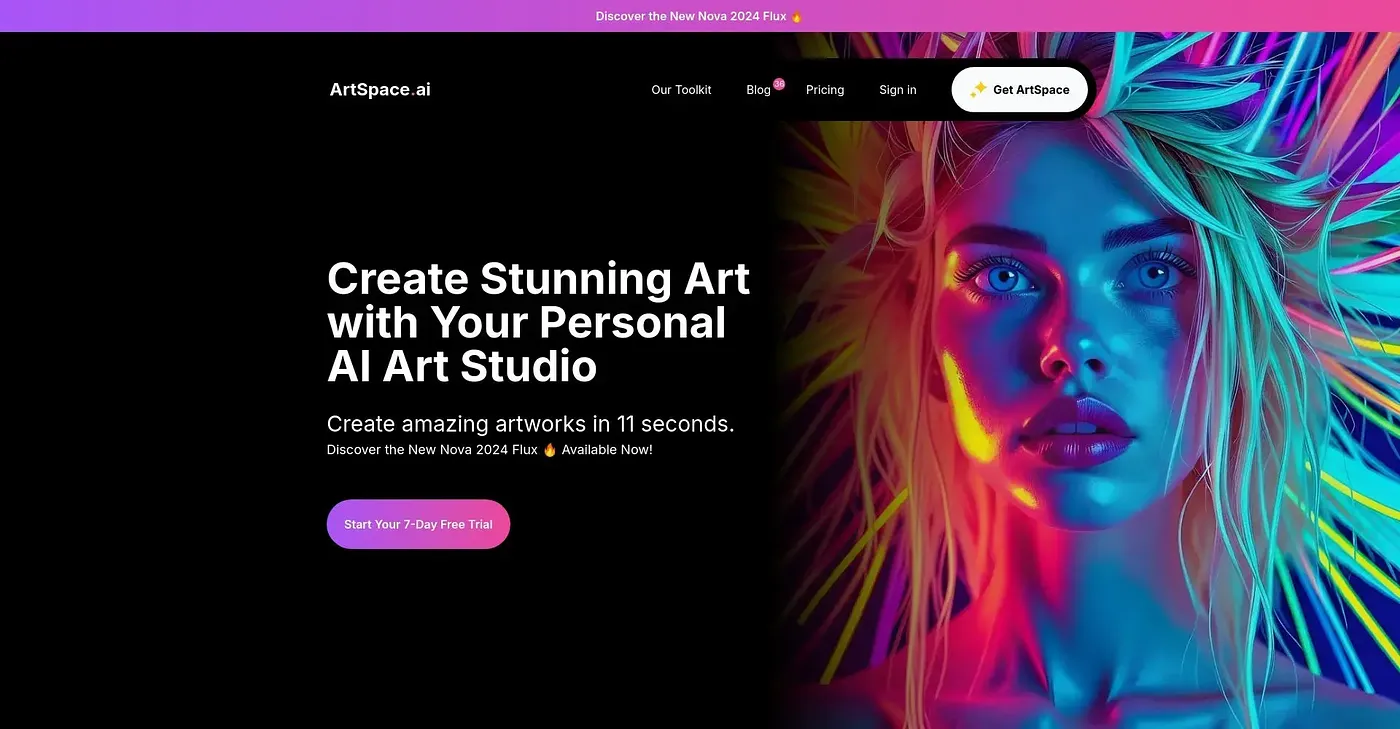
Task: Click the sparkle icon in Get ArtSpace
Action: pos(978,89)
